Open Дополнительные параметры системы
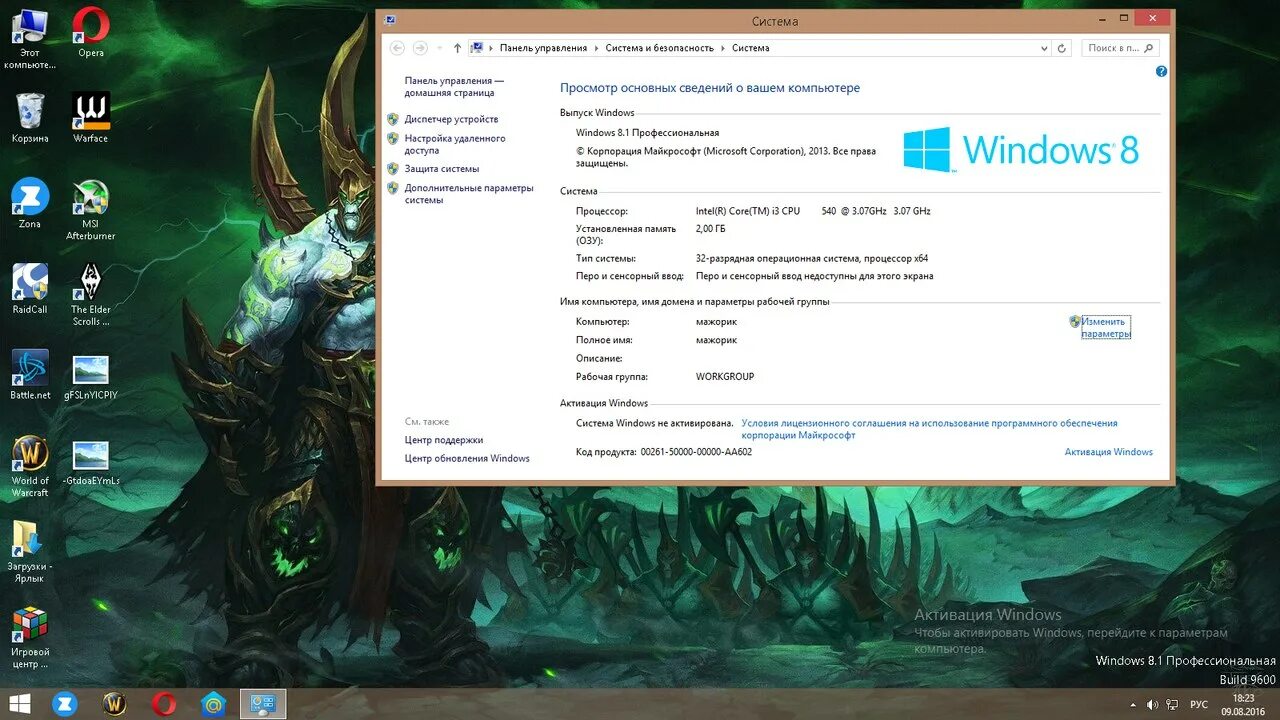This screenshot has width=1280, height=720. [469, 194]
